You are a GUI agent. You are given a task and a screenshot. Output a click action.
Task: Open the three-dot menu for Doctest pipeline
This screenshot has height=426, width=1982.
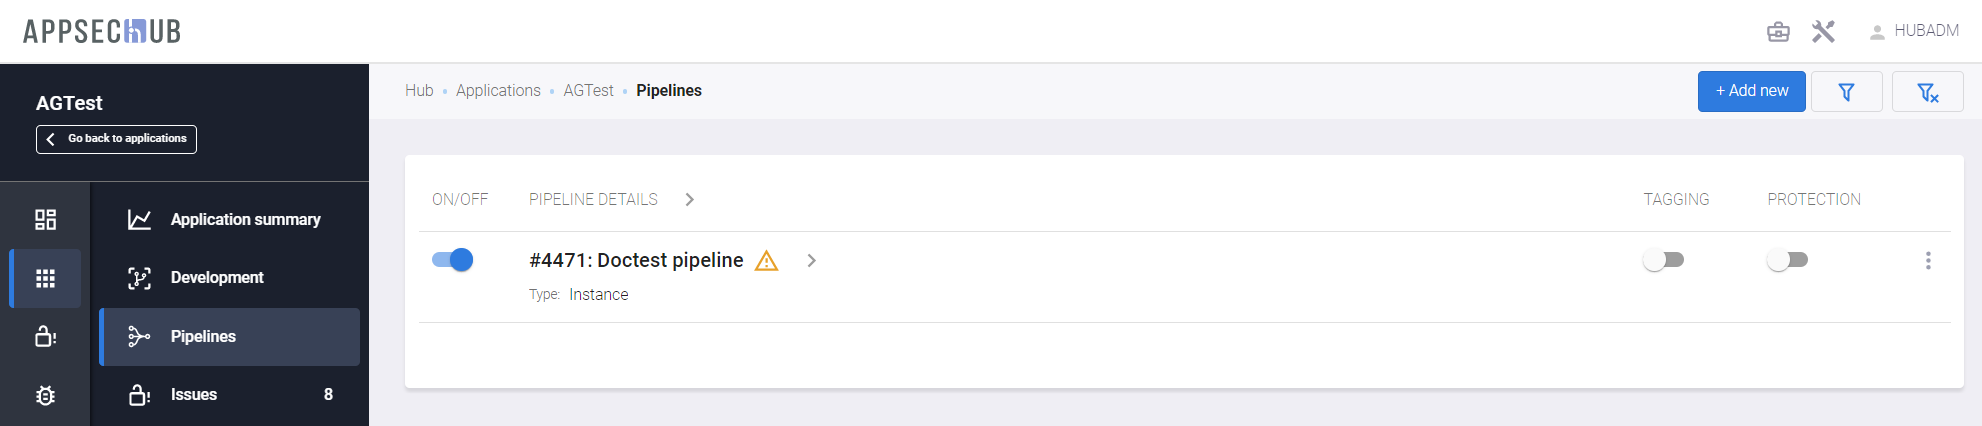coord(1928,261)
